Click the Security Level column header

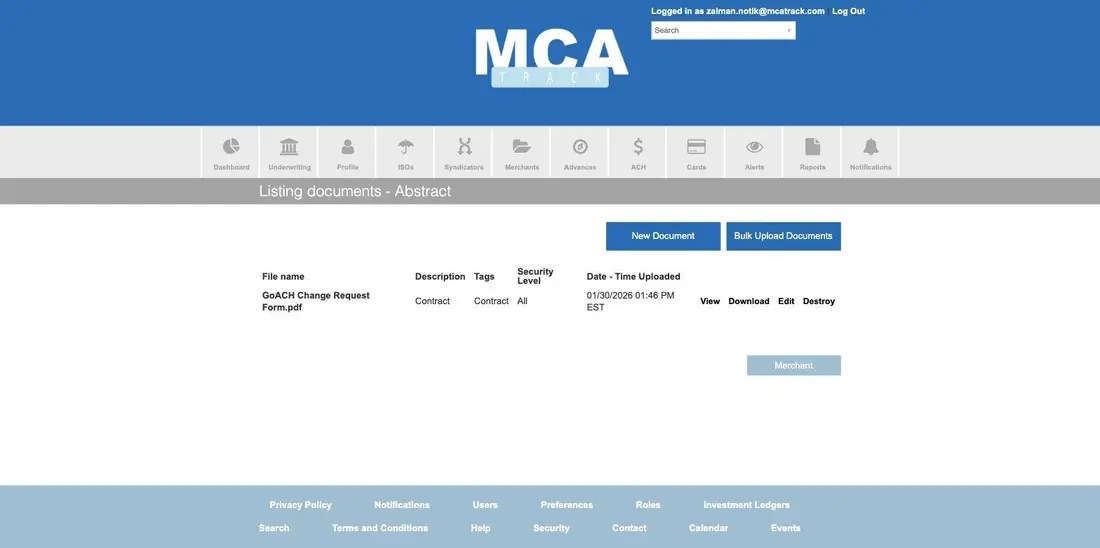coord(535,276)
